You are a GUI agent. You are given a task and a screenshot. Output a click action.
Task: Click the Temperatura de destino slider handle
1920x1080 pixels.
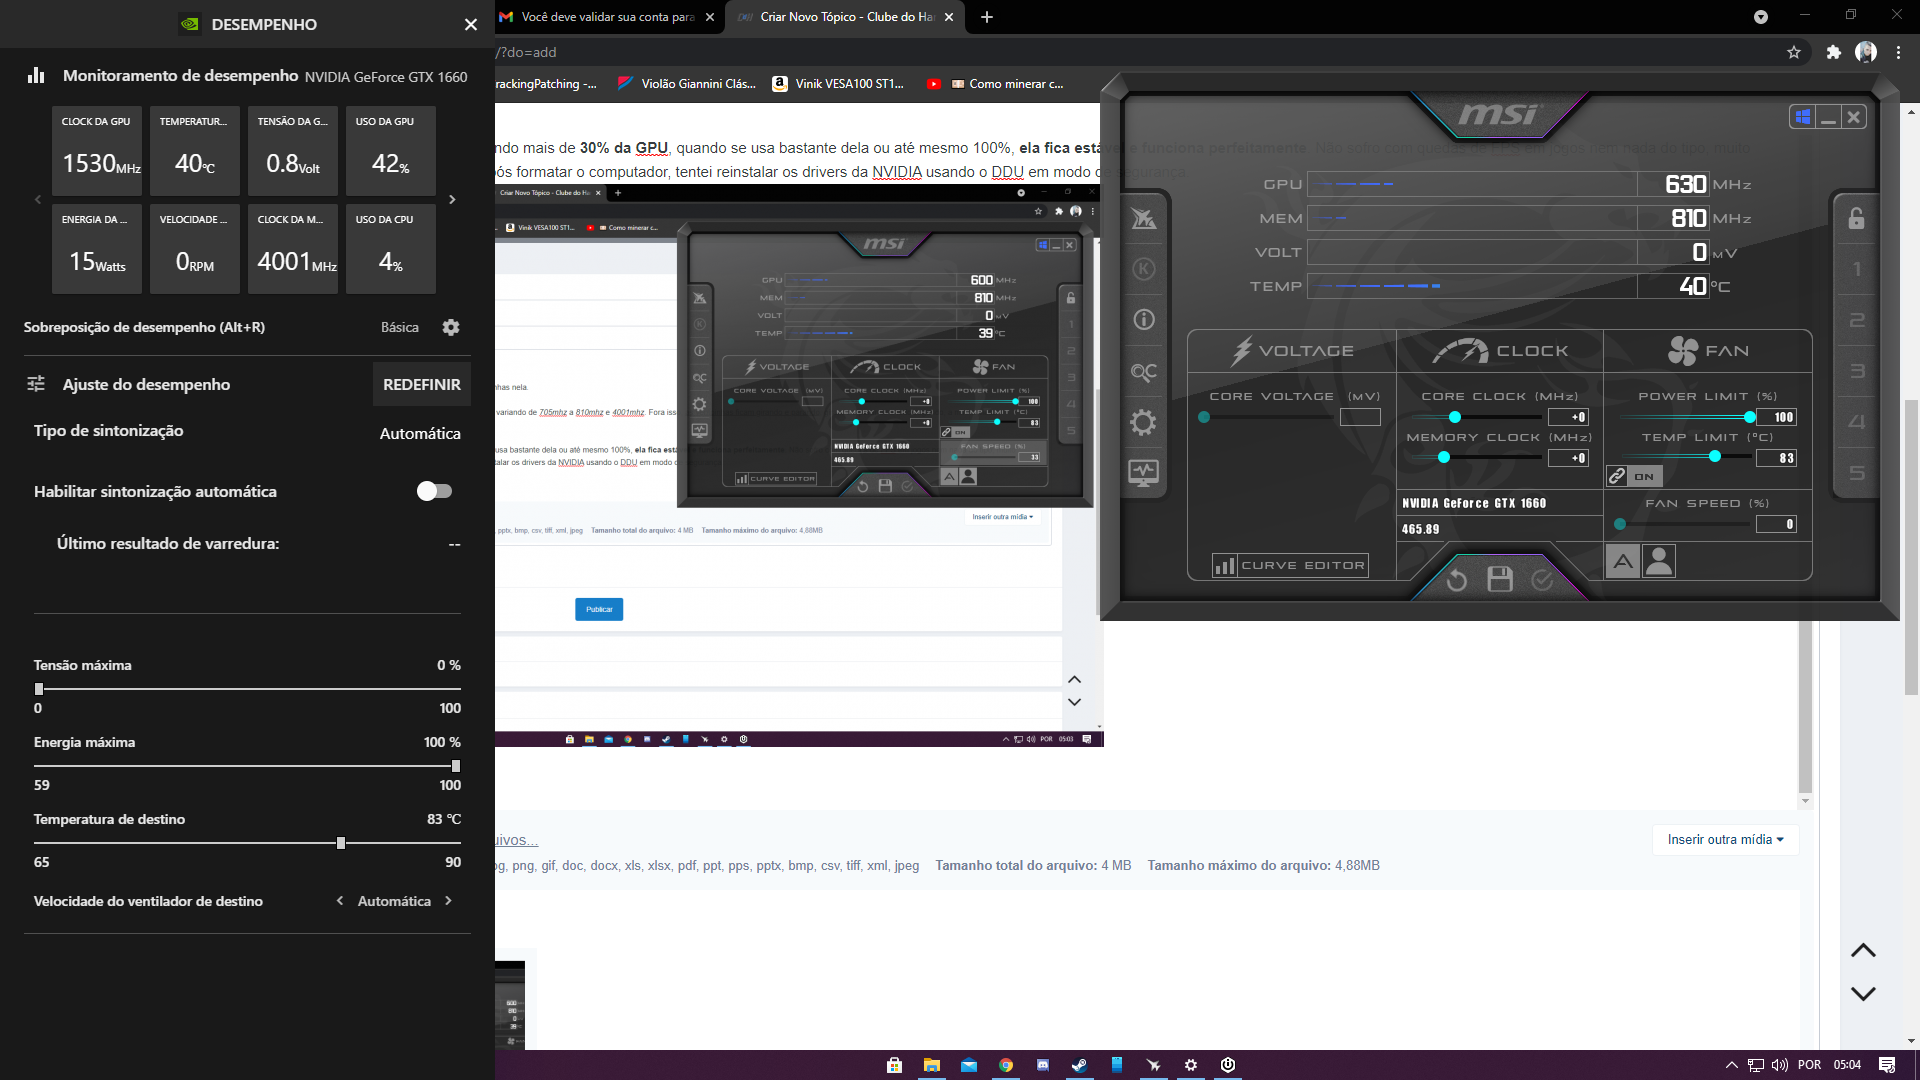point(341,843)
